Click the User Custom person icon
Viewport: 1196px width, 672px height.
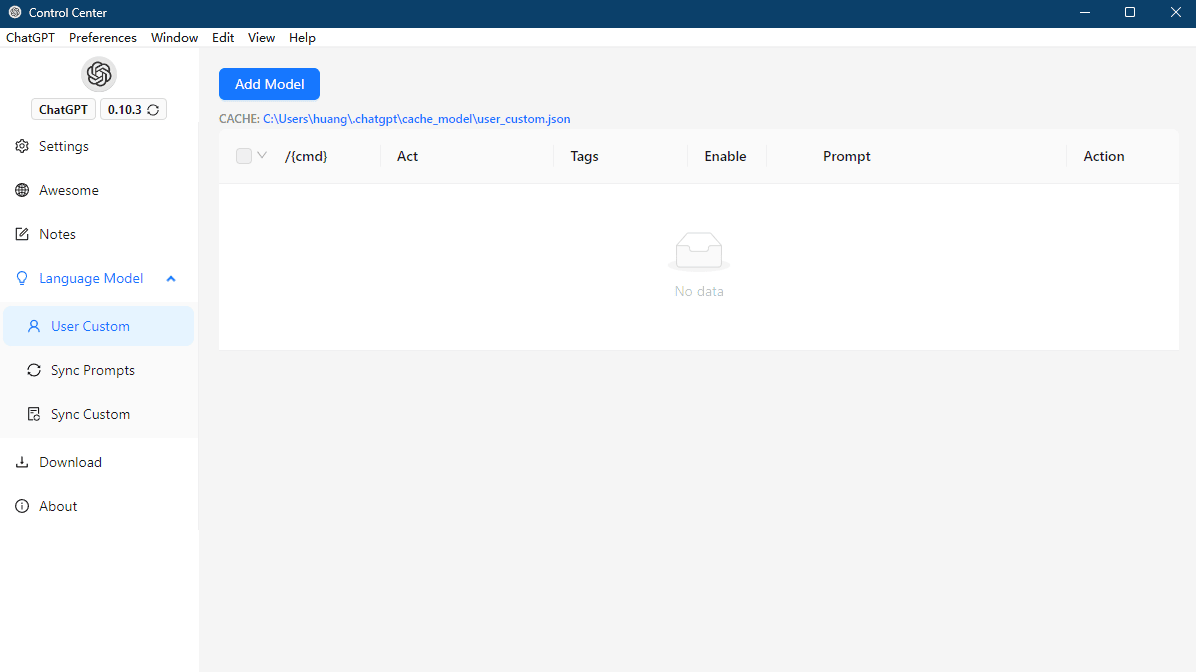(33, 326)
